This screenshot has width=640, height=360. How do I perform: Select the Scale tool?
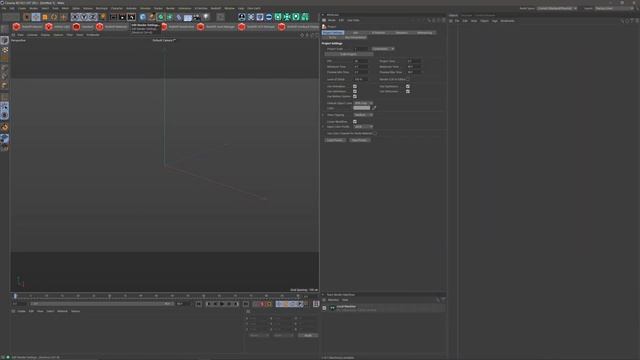(45, 17)
